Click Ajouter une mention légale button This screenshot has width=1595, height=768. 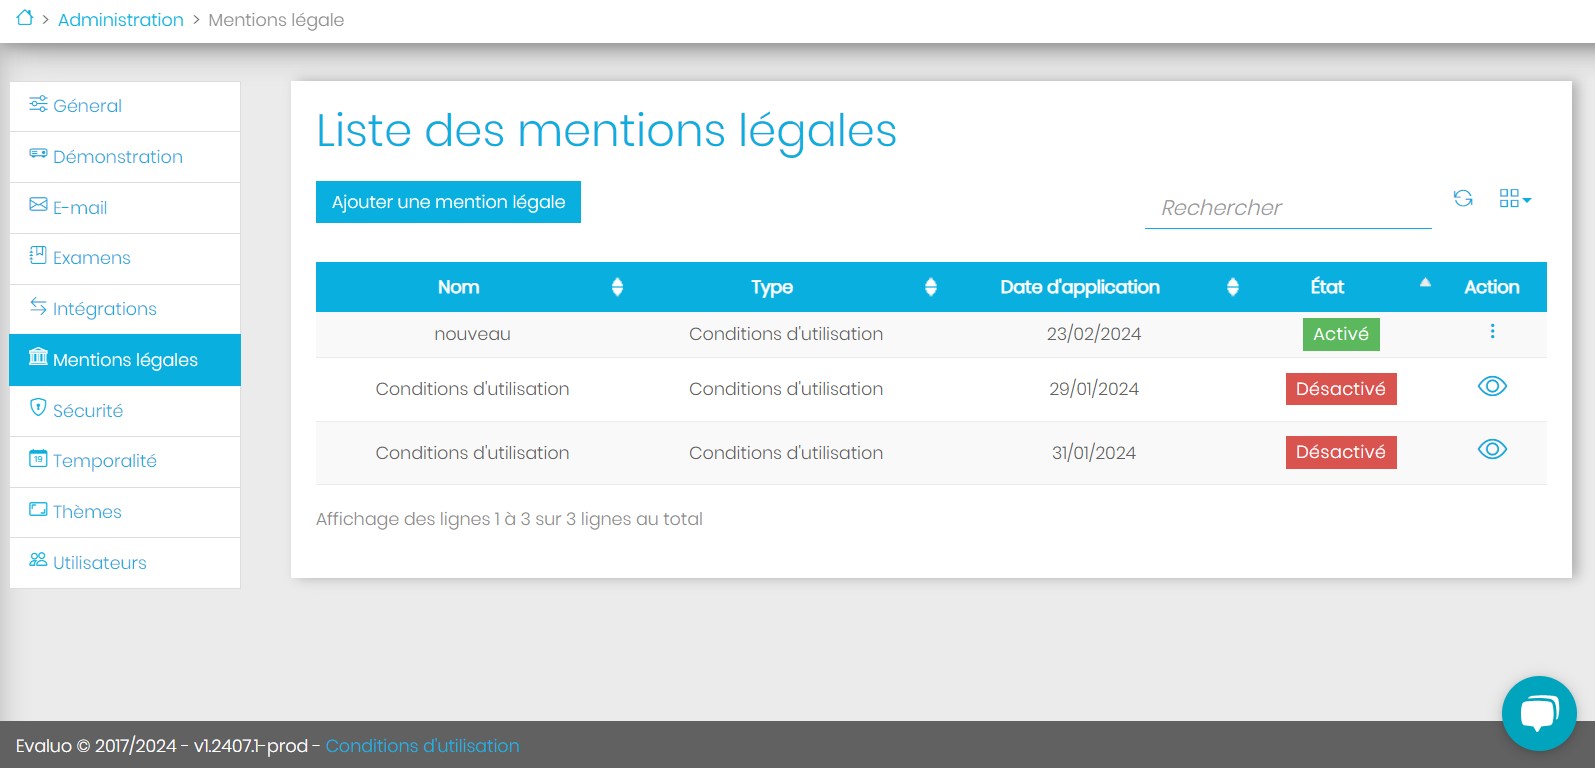[448, 202]
